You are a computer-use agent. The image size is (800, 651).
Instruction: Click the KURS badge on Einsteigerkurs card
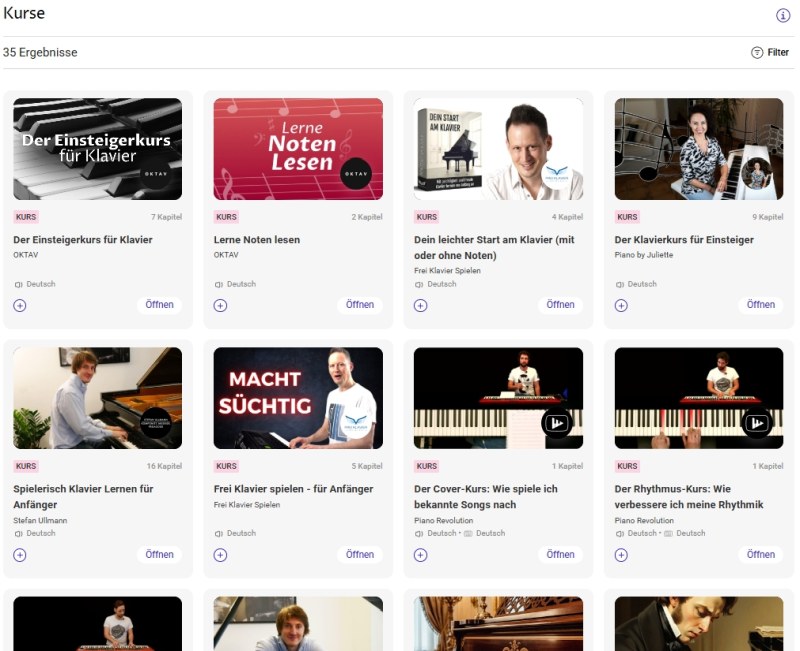point(26,216)
